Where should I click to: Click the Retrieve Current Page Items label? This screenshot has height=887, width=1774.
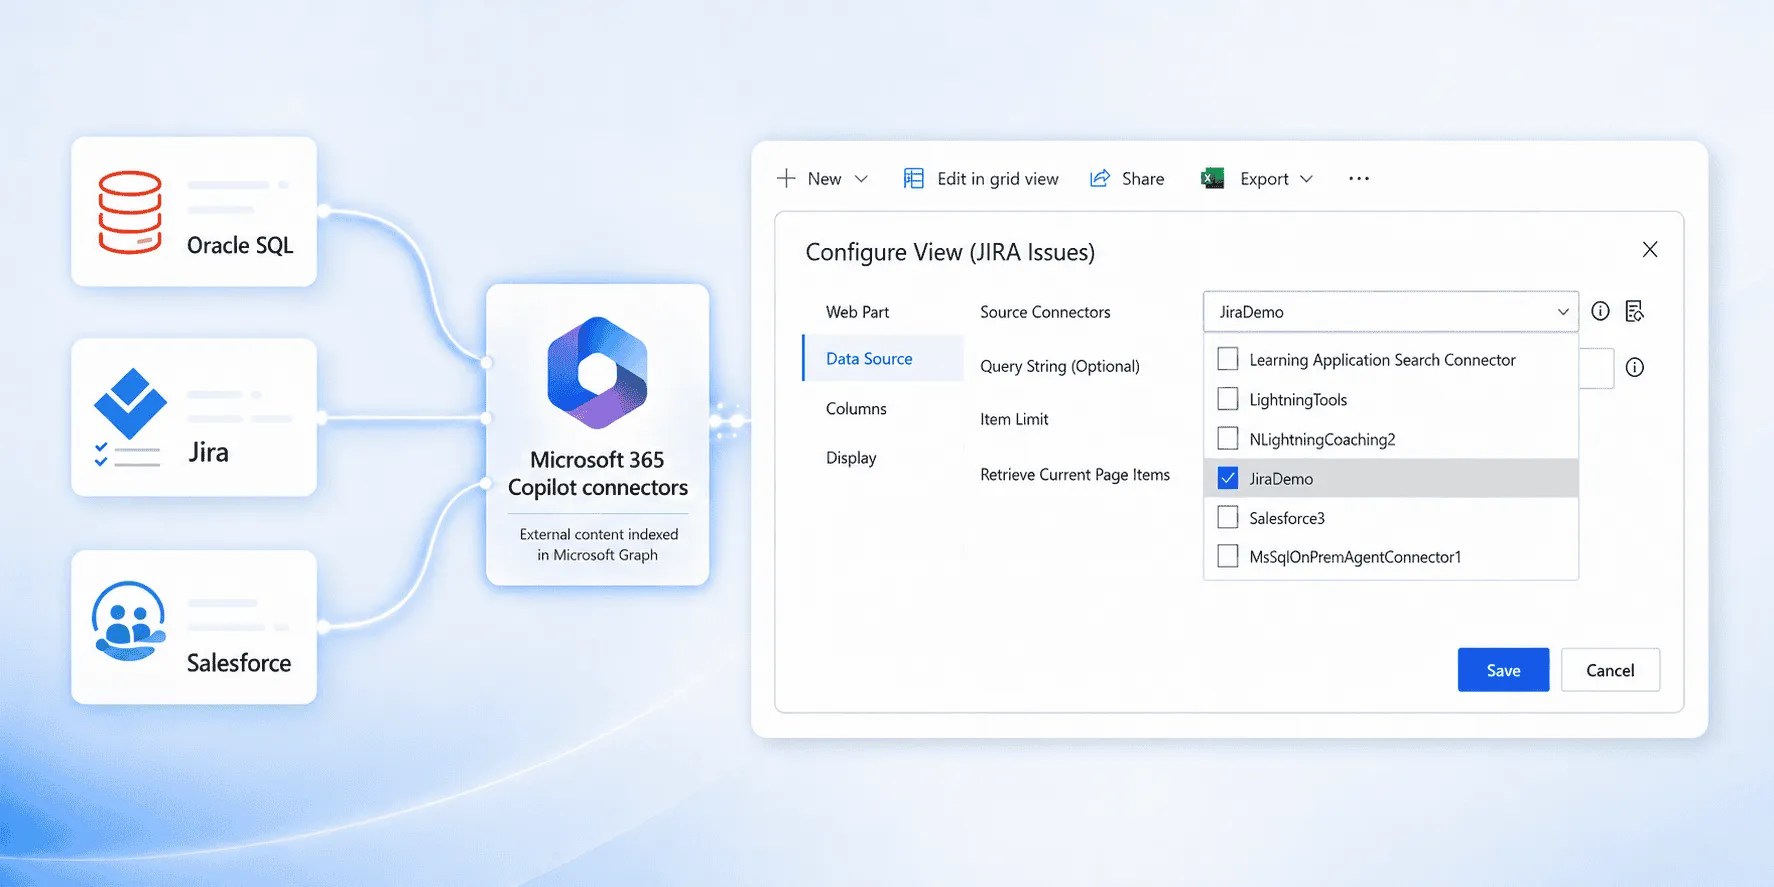[1075, 474]
